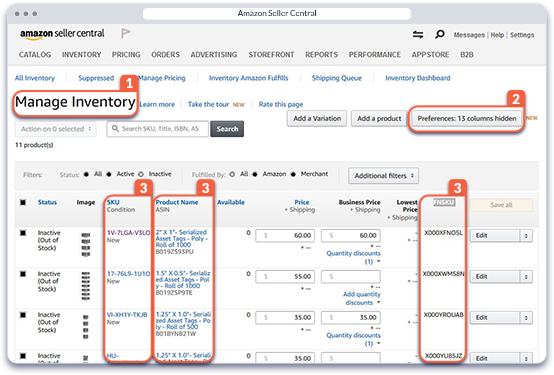Select Status filter All radio button

coord(86,174)
